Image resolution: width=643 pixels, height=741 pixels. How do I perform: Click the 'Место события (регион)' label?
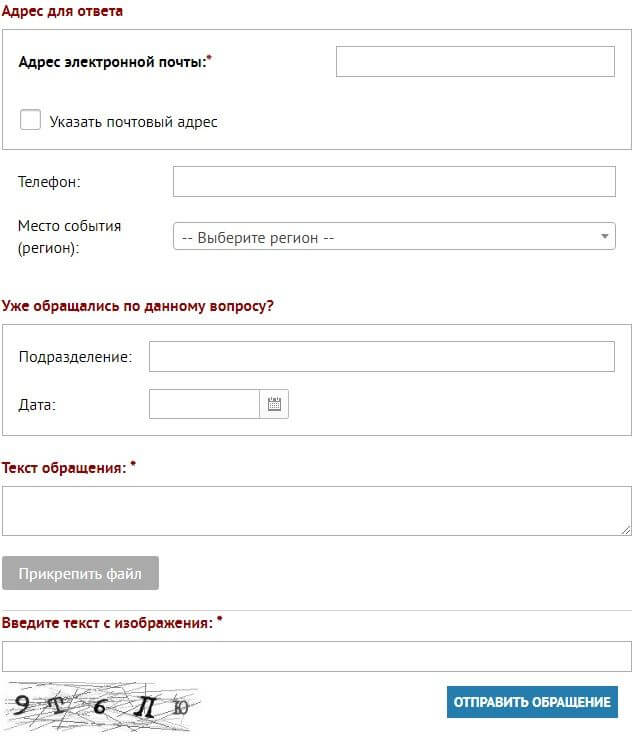69,237
